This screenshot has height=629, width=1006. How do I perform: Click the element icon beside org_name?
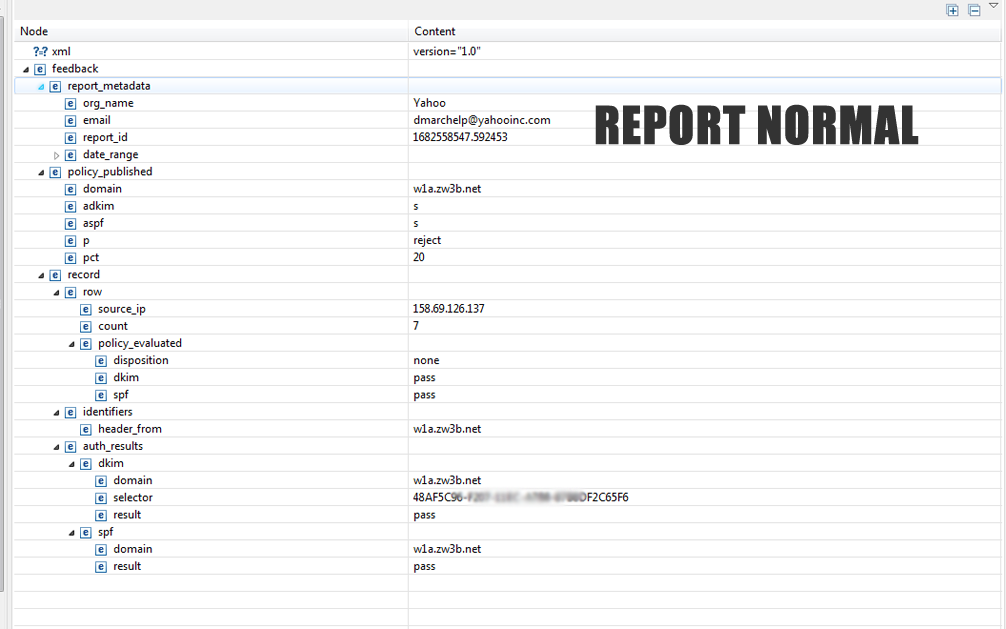coord(71,103)
